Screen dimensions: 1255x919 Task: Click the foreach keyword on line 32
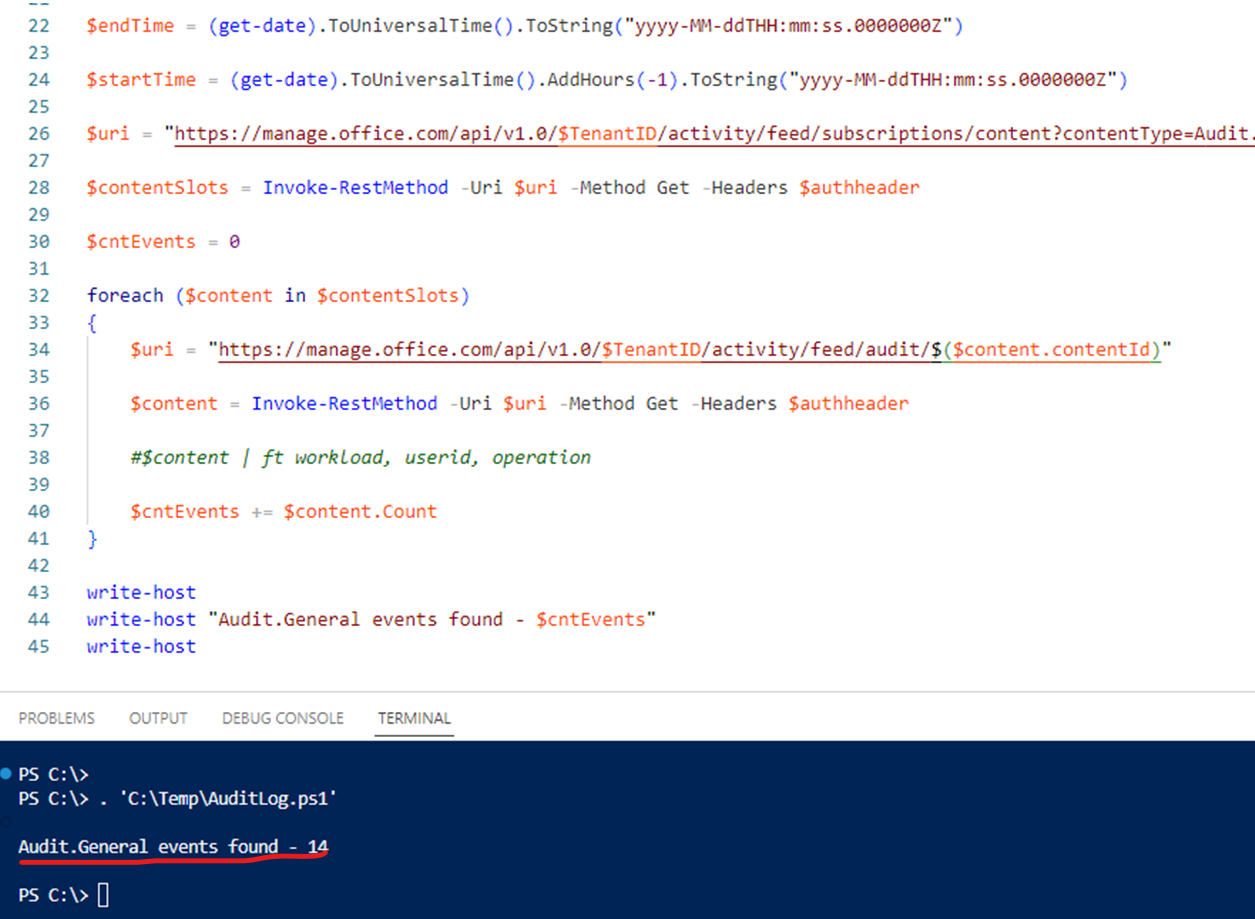click(125, 294)
